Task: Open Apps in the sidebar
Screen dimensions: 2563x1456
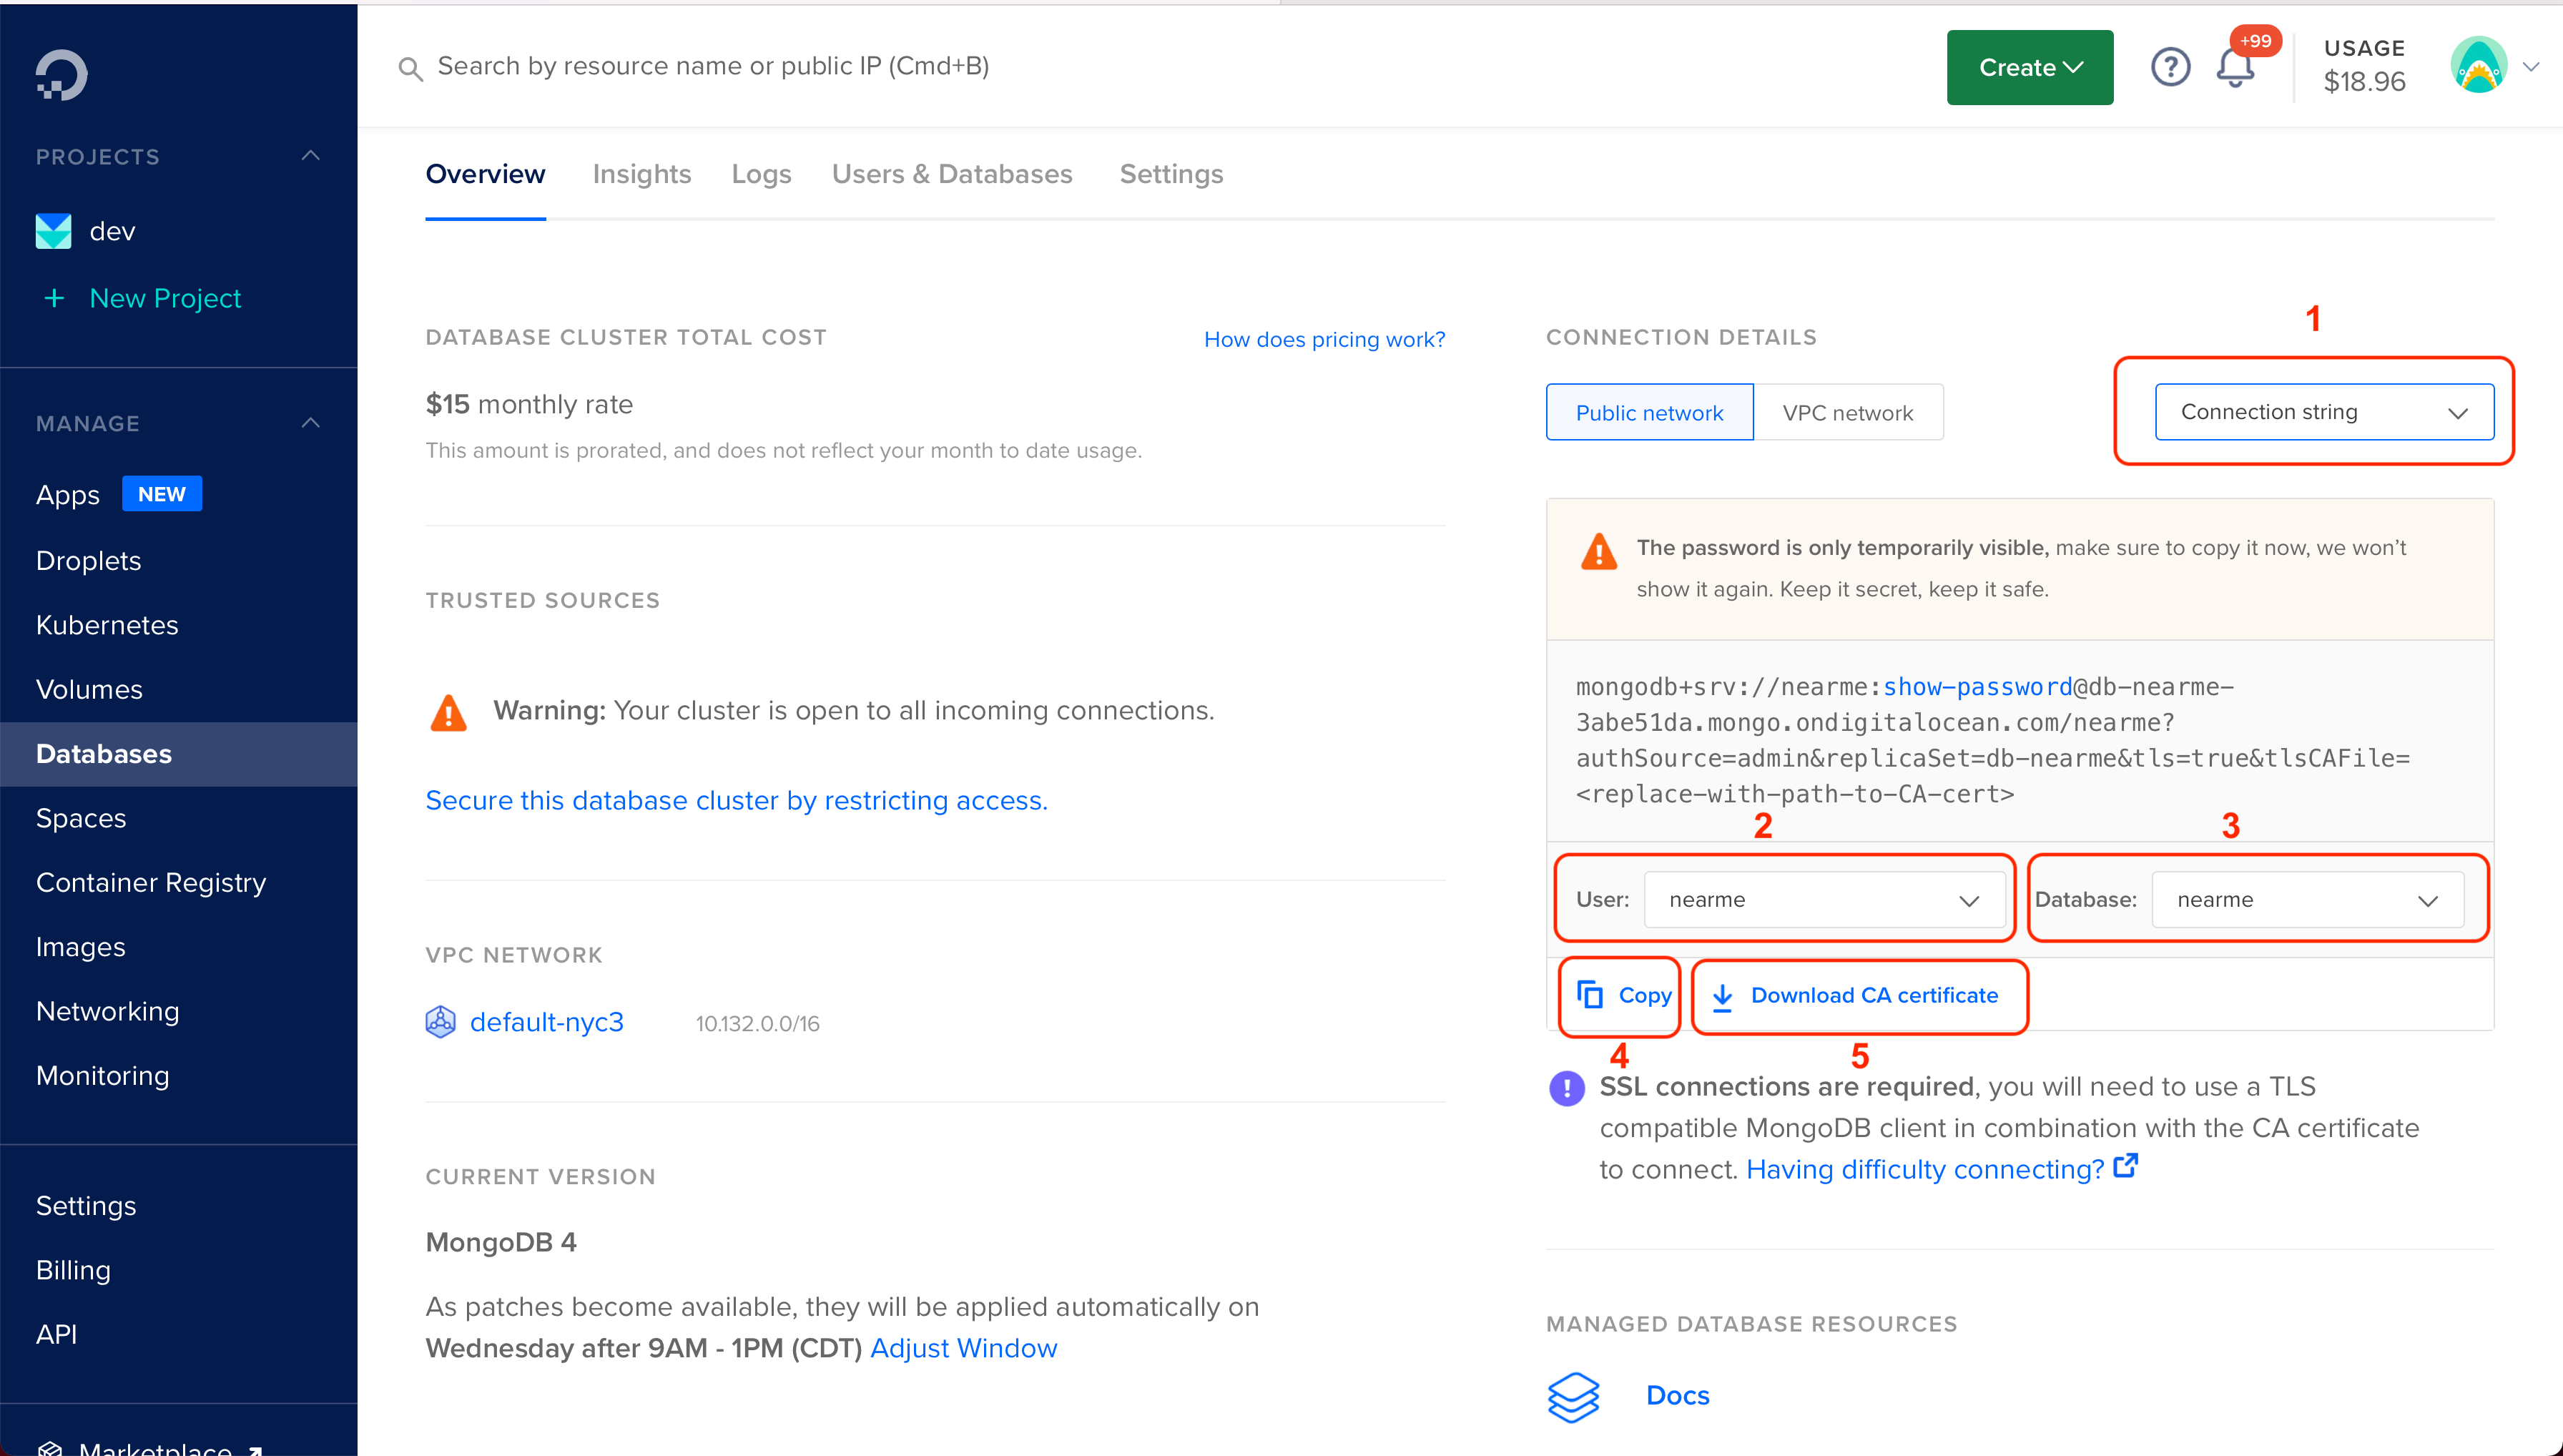Action: point(67,495)
